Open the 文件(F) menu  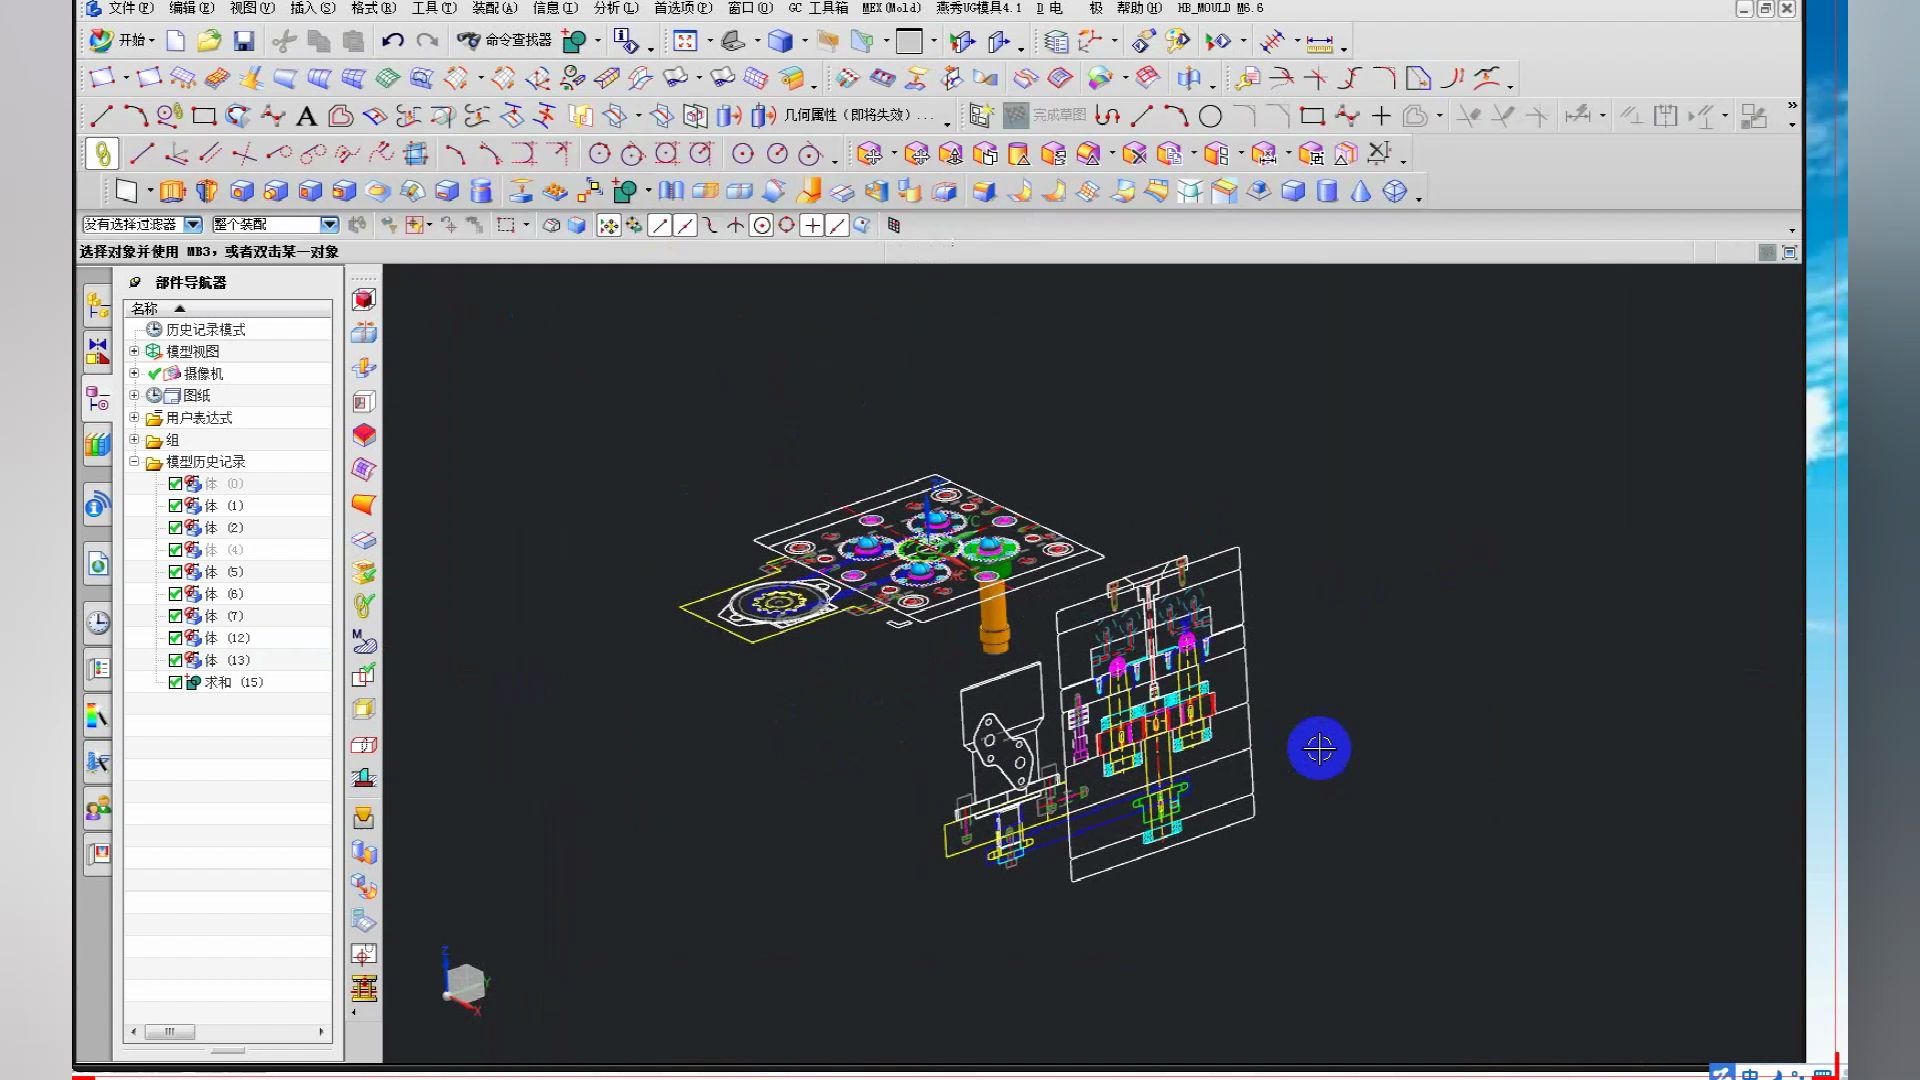point(130,8)
